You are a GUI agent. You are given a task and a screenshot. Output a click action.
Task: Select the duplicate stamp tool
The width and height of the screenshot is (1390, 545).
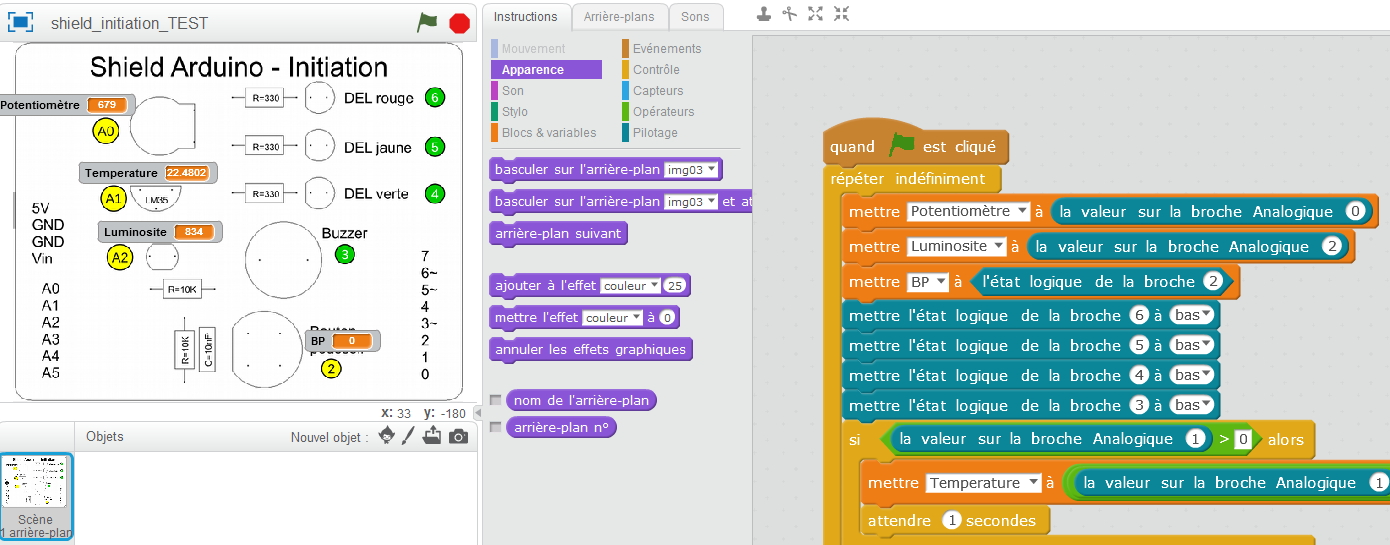(764, 14)
